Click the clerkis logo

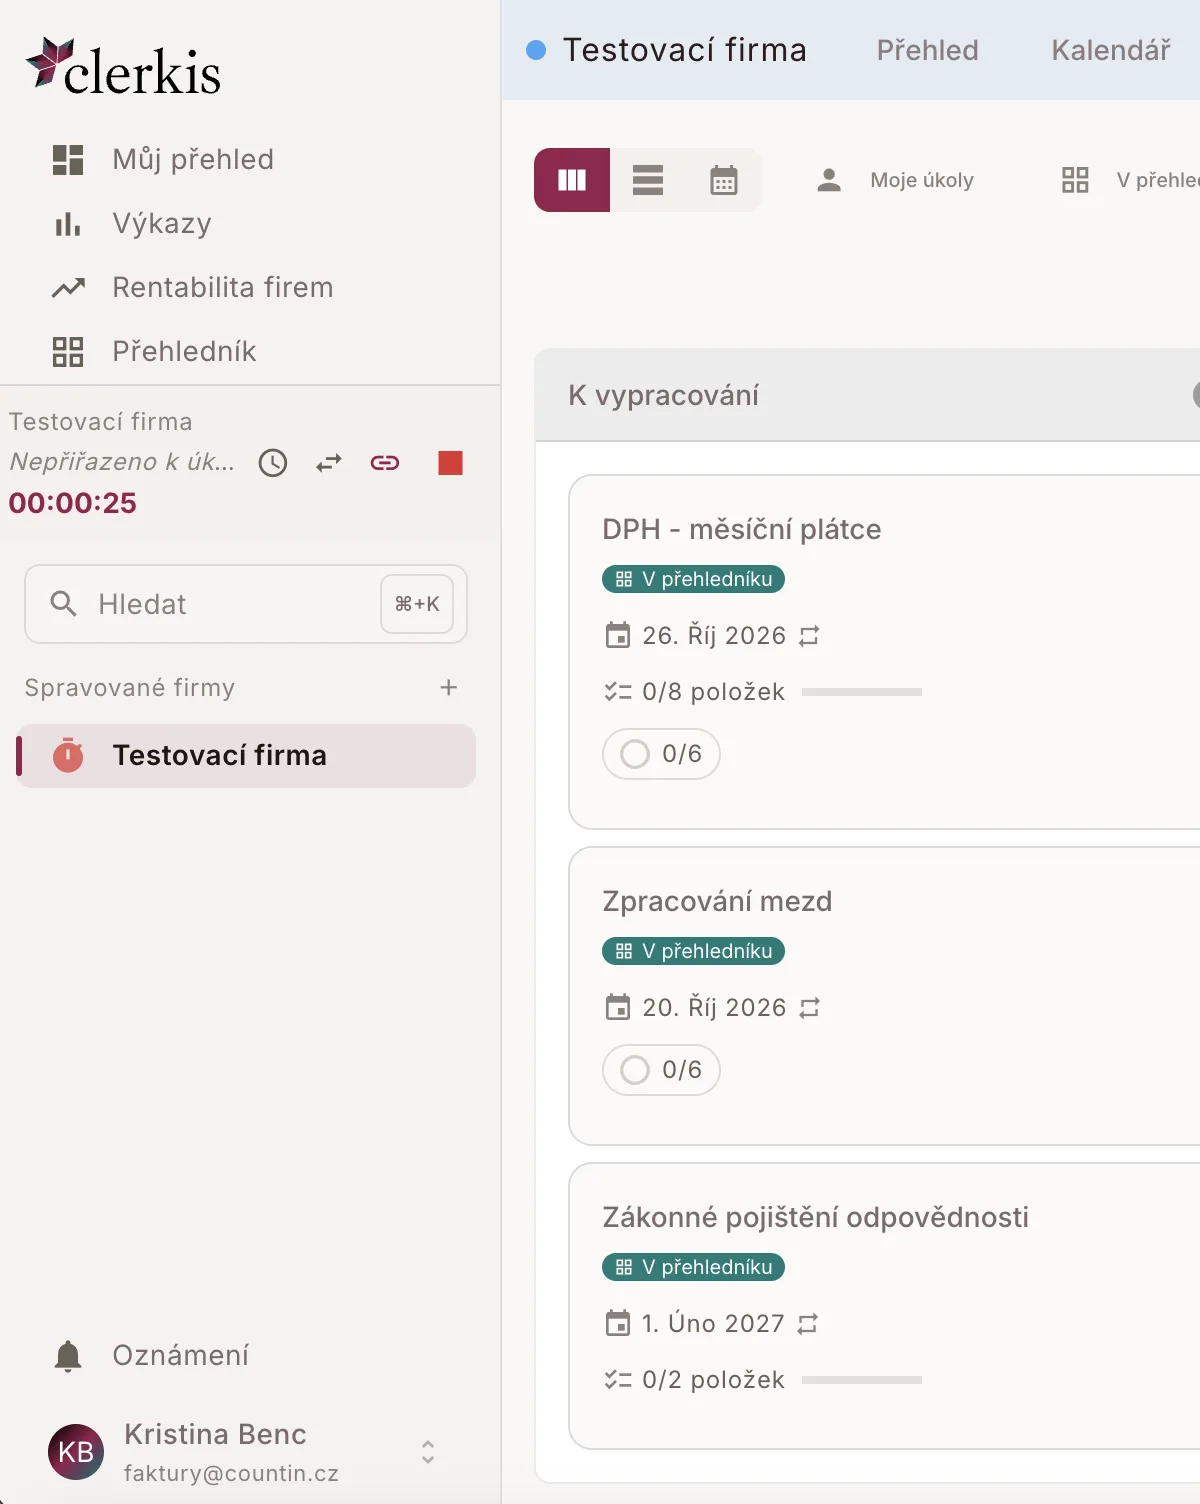[123, 68]
